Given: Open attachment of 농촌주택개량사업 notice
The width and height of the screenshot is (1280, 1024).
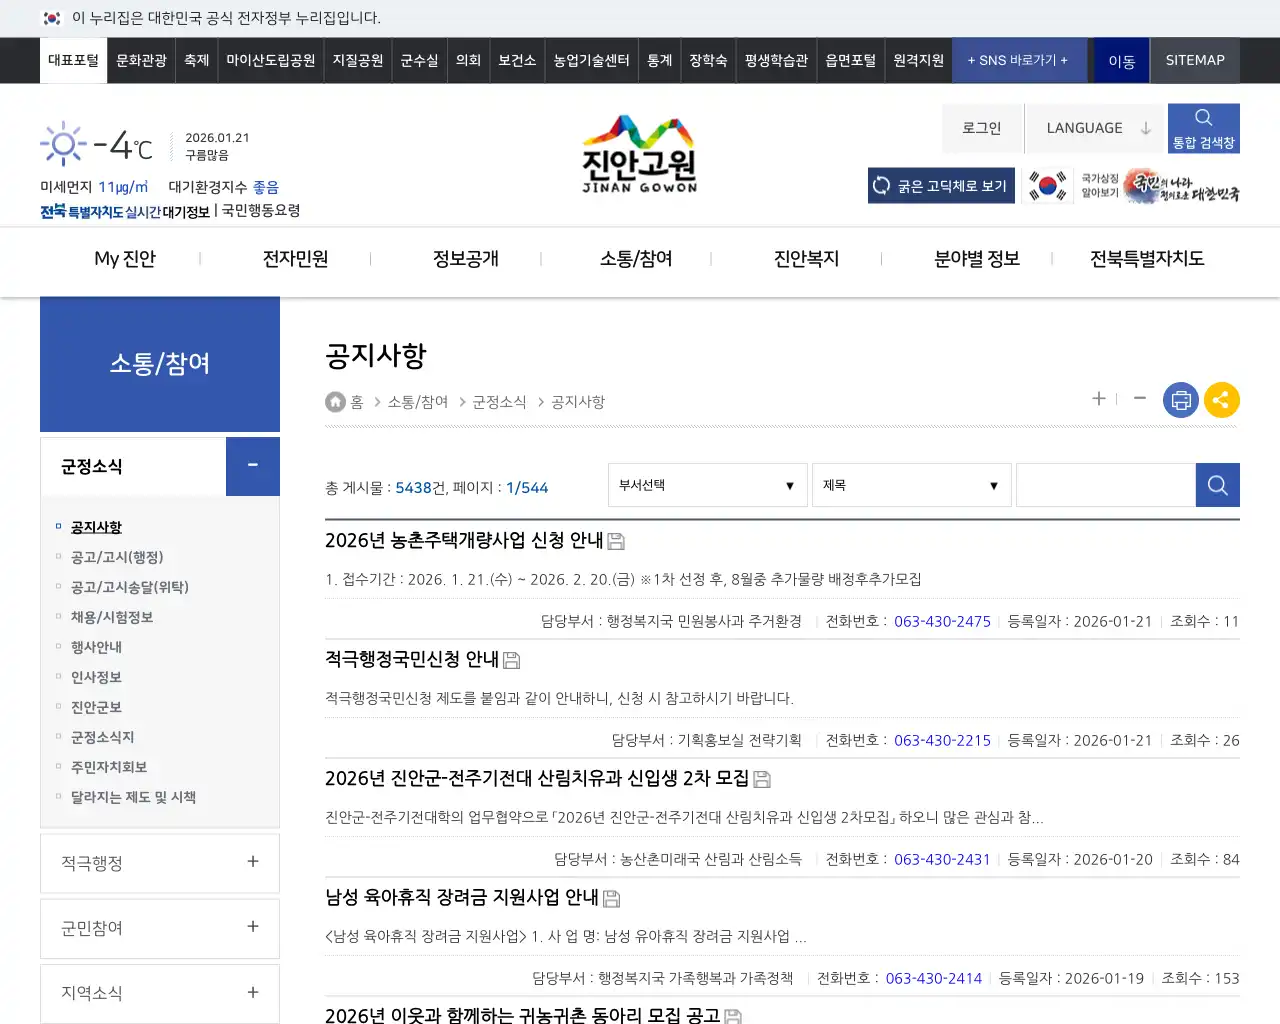Looking at the screenshot, I should [616, 541].
